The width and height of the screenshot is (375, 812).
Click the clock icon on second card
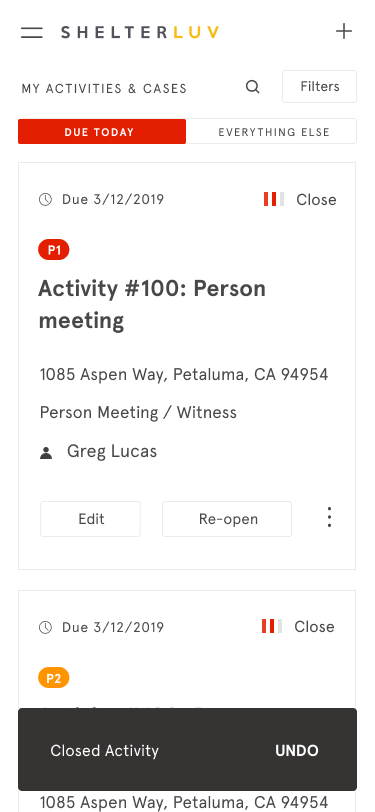click(46, 627)
